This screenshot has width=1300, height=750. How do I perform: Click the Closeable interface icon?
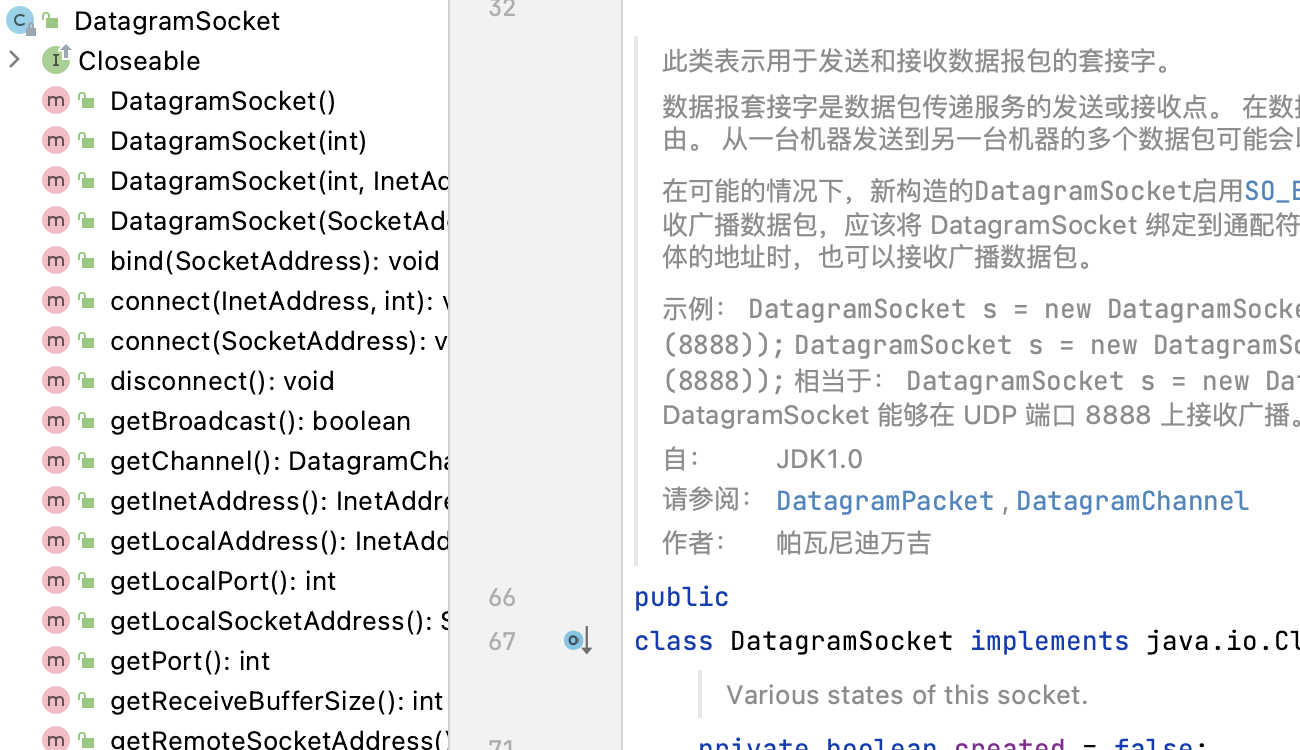[x=56, y=61]
